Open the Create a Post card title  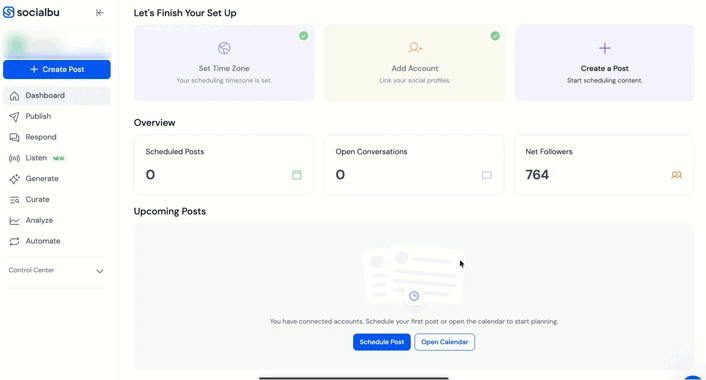[605, 68]
